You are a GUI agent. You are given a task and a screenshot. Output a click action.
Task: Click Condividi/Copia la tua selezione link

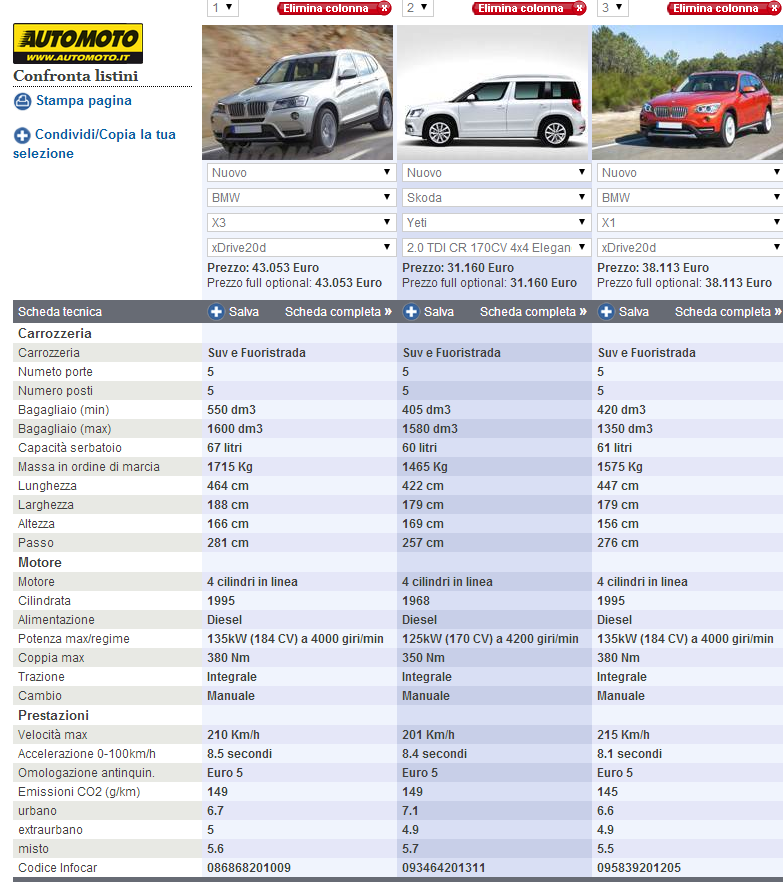[x=94, y=143]
